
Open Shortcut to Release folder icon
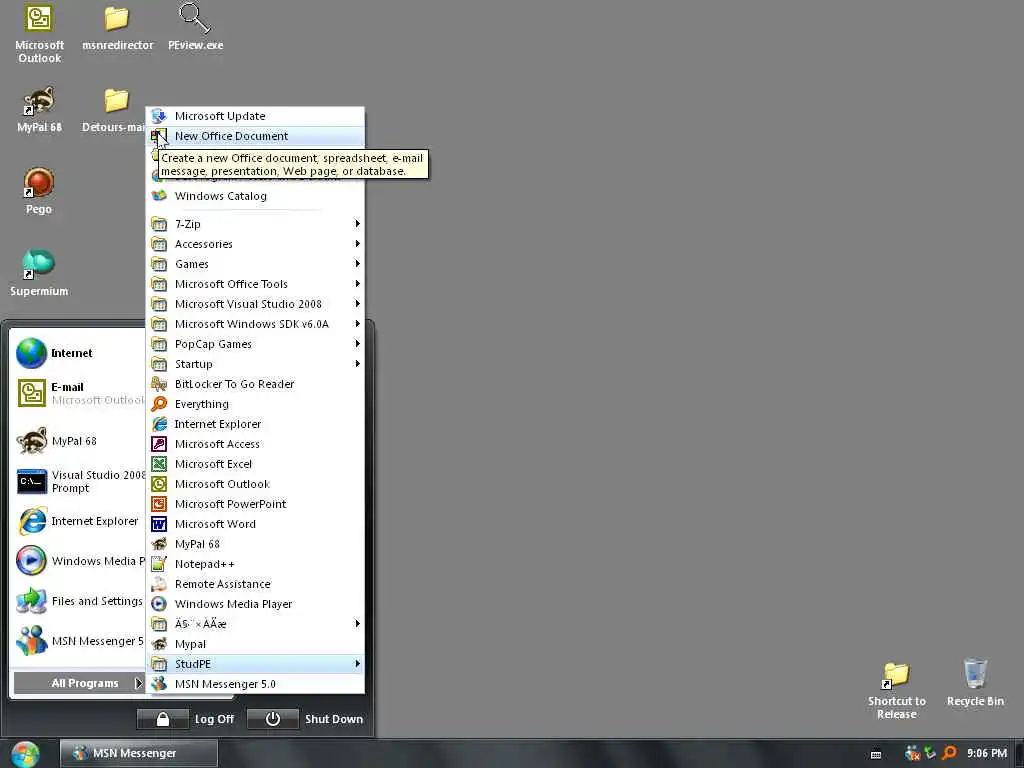pyautogui.click(x=897, y=690)
